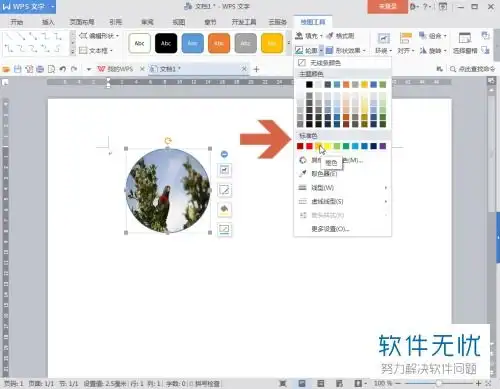
Task: Expand the Edit Shape dropdown arrow
Action: point(117,36)
